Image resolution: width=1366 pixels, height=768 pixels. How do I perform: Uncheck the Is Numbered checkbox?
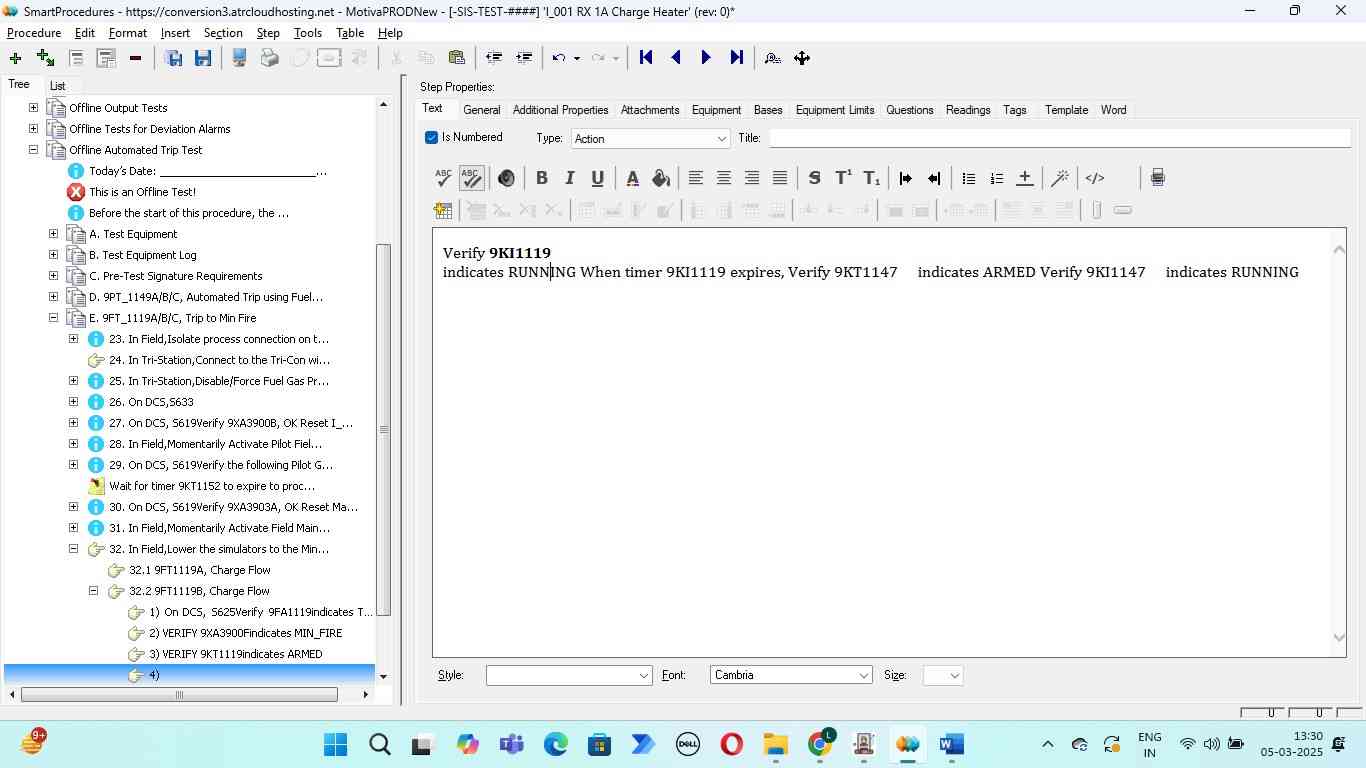(x=431, y=138)
